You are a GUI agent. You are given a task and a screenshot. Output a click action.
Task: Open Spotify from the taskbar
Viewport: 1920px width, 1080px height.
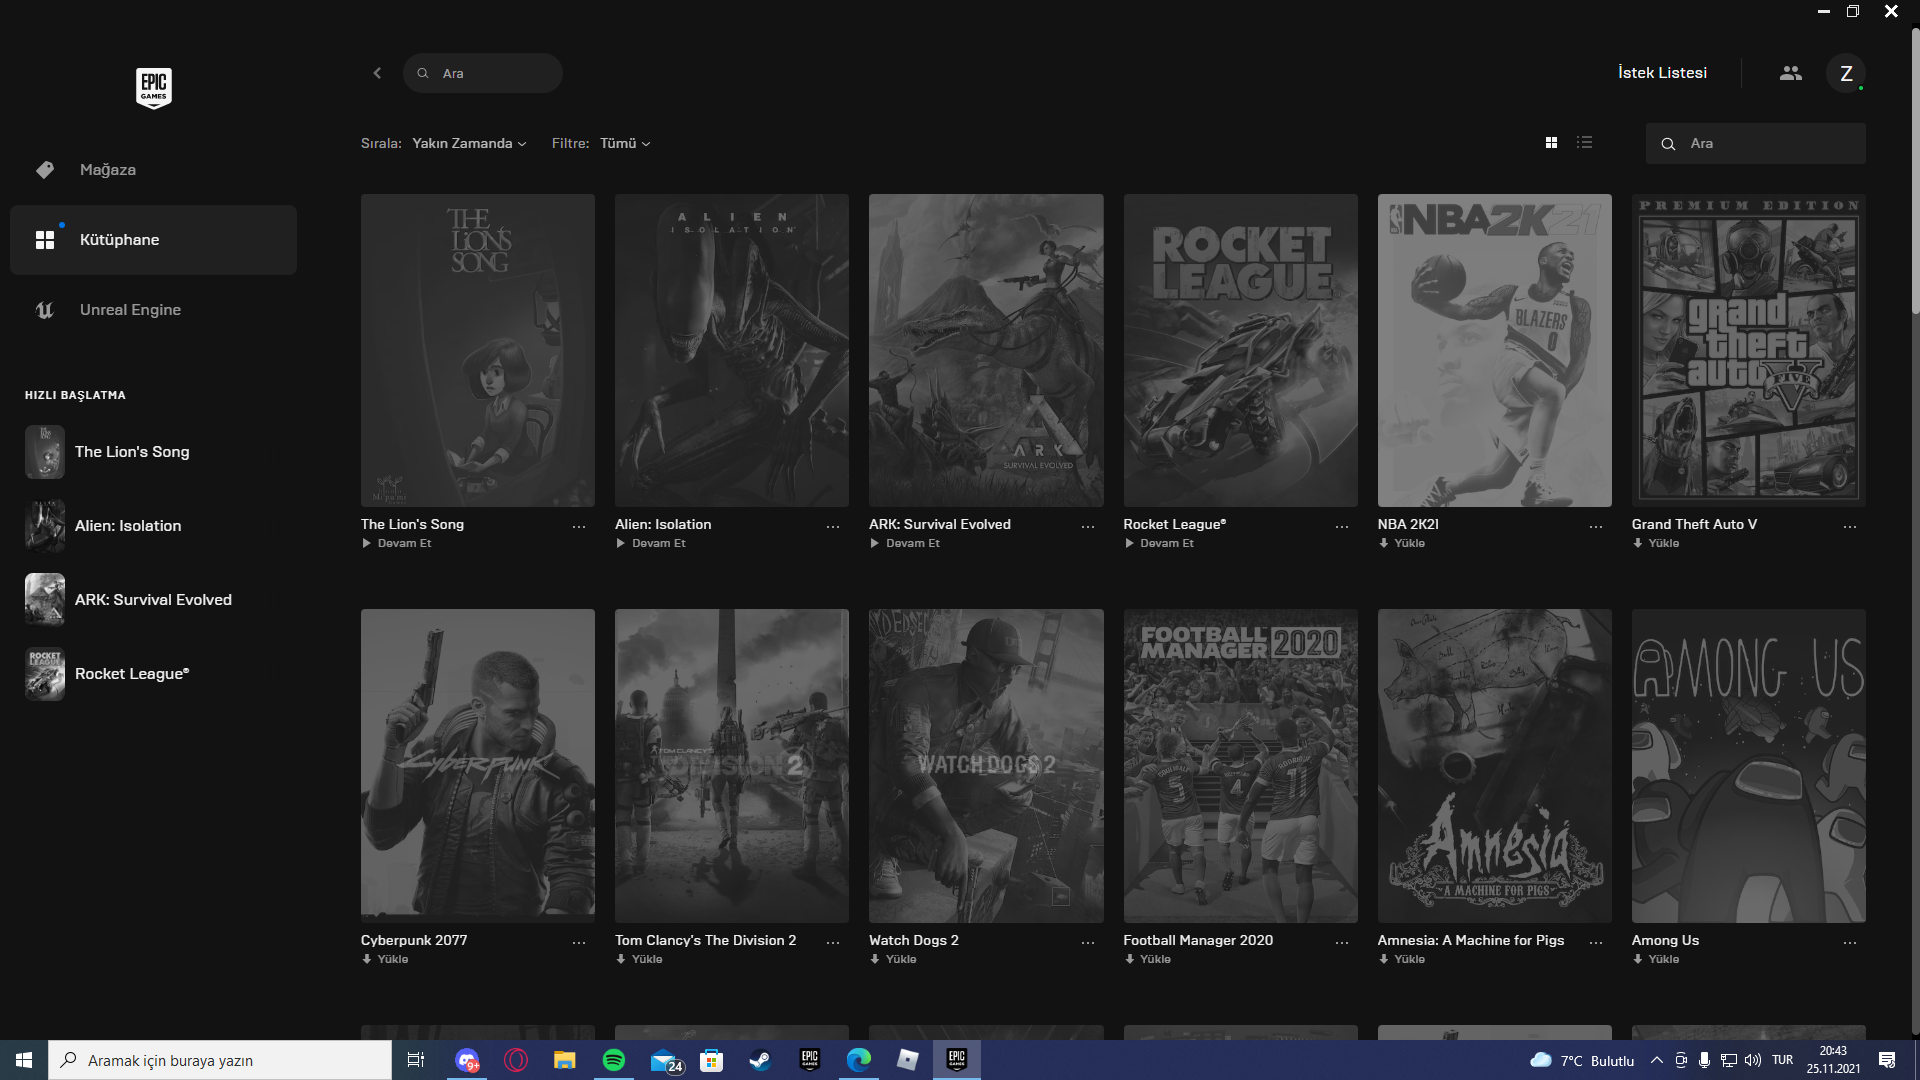point(613,1060)
